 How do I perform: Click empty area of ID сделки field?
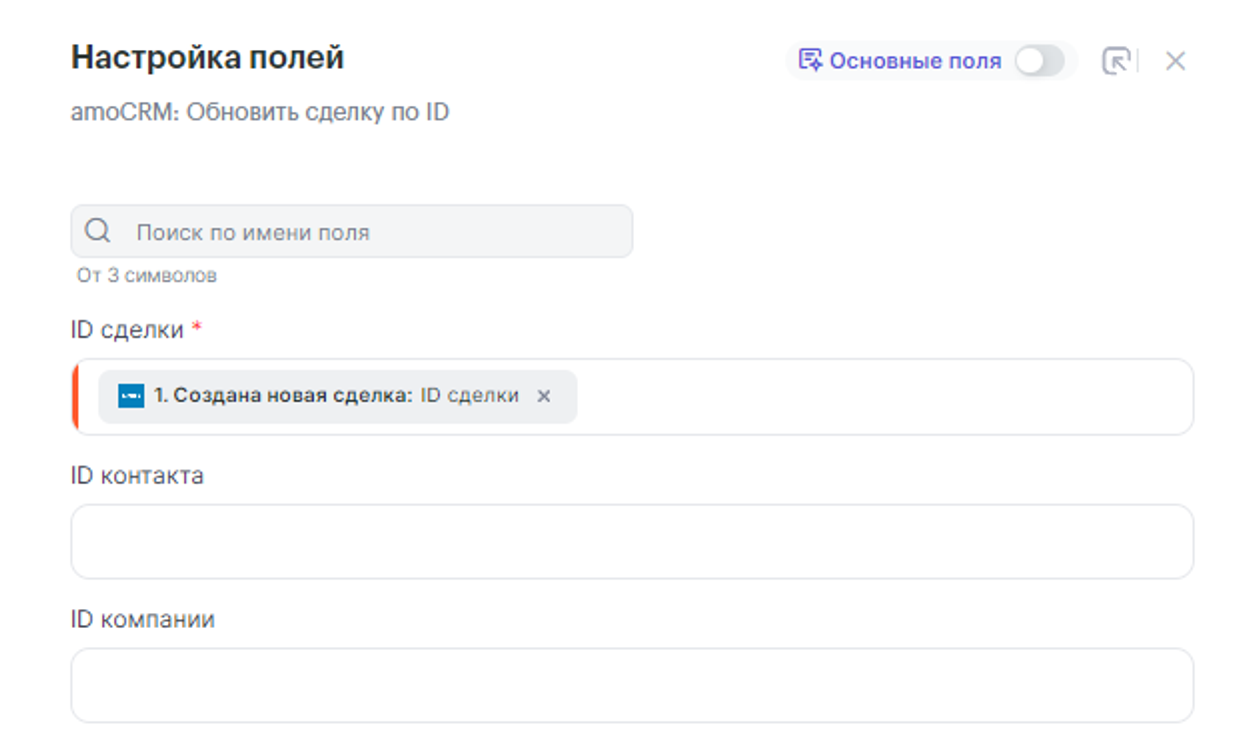click(x=880, y=396)
